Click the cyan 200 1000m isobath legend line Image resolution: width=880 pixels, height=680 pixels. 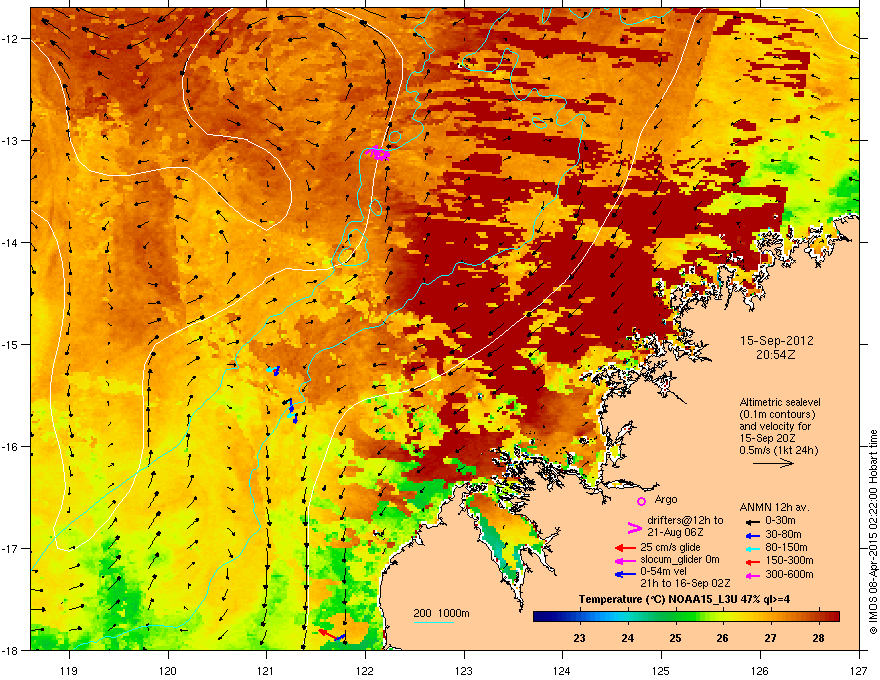pos(434,622)
